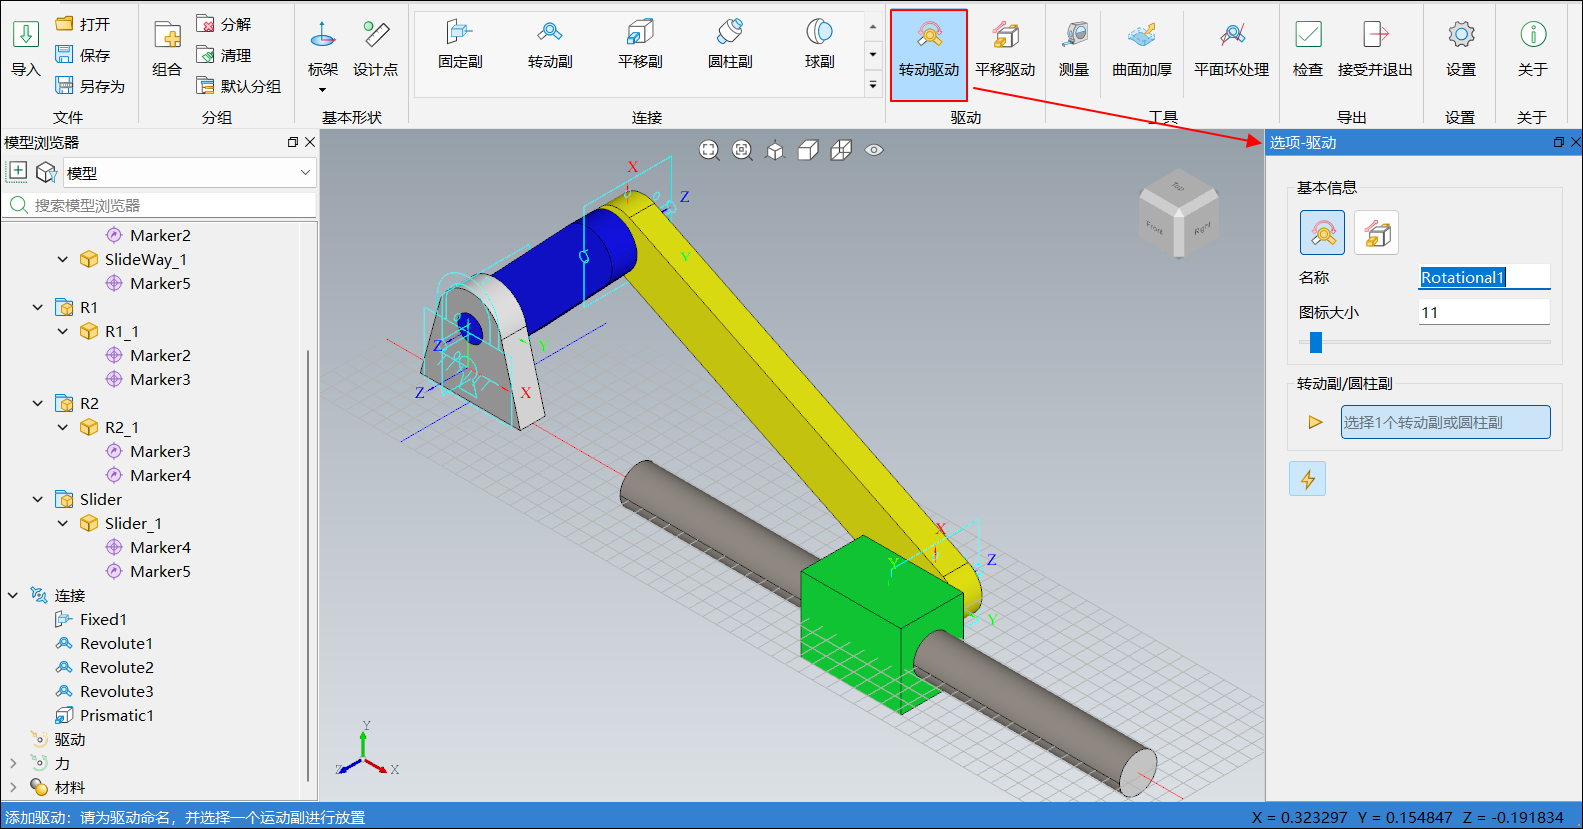The image size is (1583, 829).
Task: Open the 模型 dropdown in model browser
Action: [189, 173]
